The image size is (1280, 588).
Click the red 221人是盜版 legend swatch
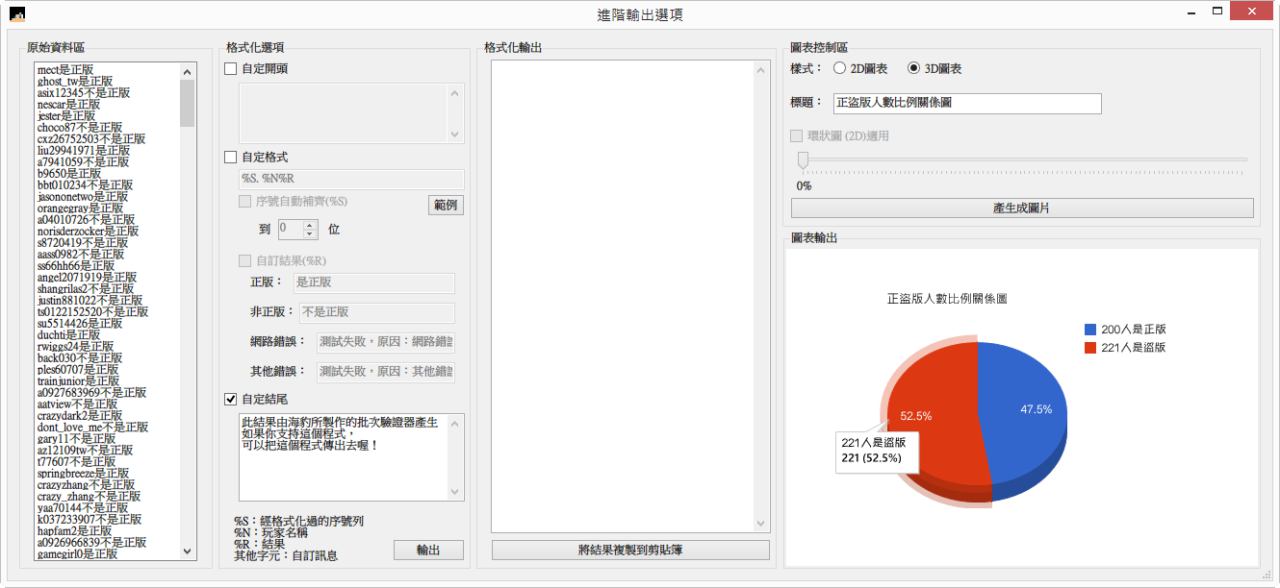click(1090, 348)
